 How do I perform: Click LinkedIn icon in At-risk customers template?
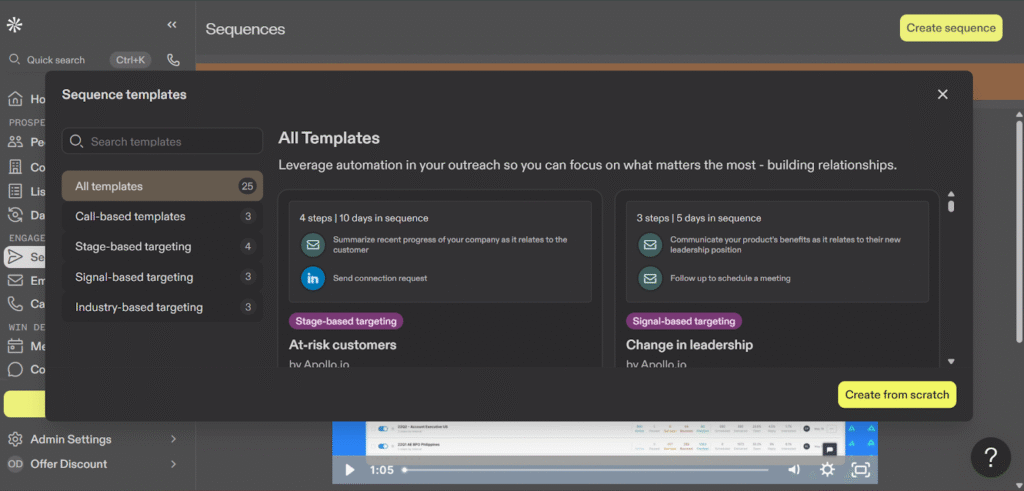point(314,278)
